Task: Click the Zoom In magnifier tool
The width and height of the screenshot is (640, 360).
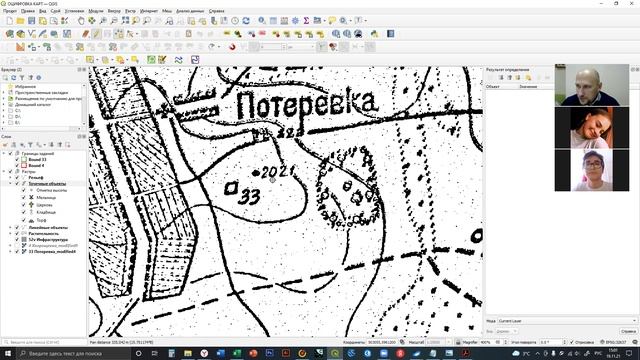Action: 103,20
